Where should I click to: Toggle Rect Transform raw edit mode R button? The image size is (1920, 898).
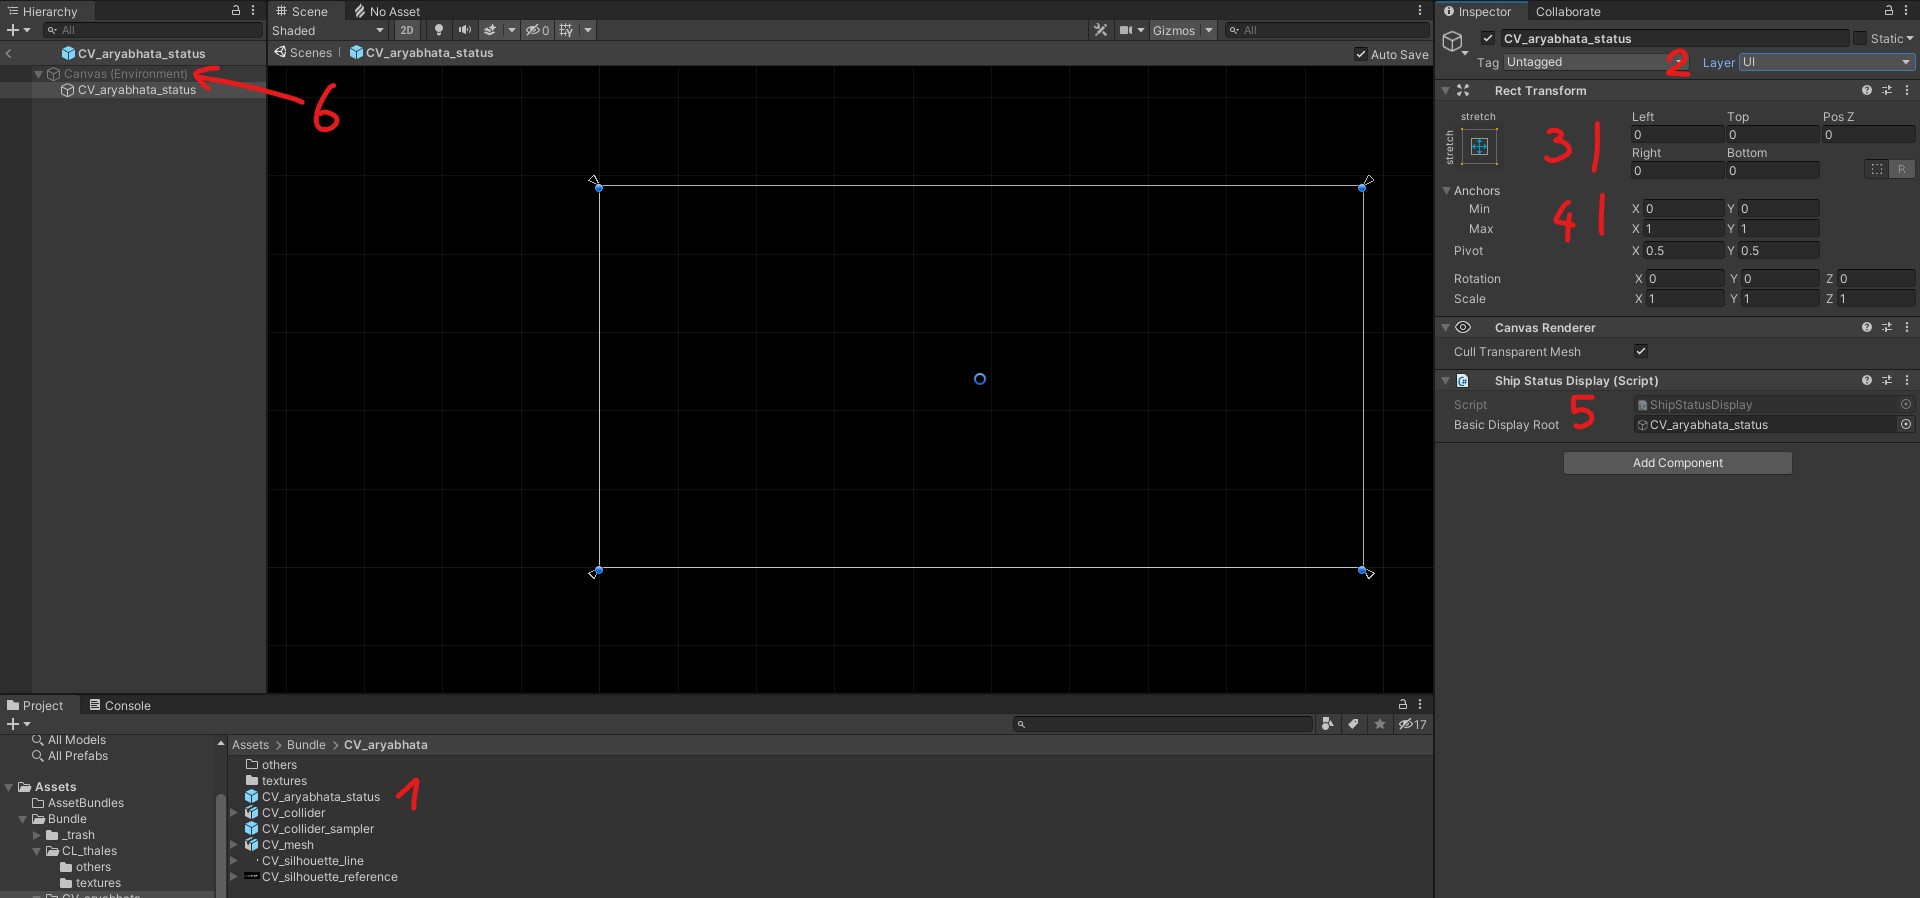pyautogui.click(x=1902, y=169)
